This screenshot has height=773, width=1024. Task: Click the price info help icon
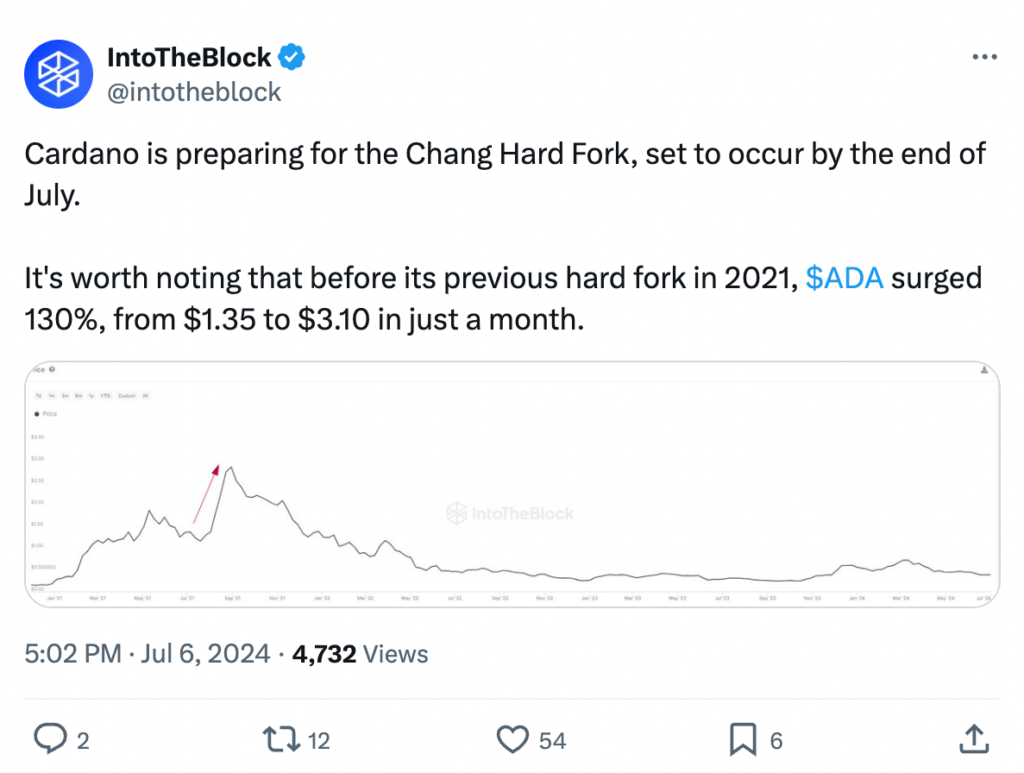[x=52, y=370]
